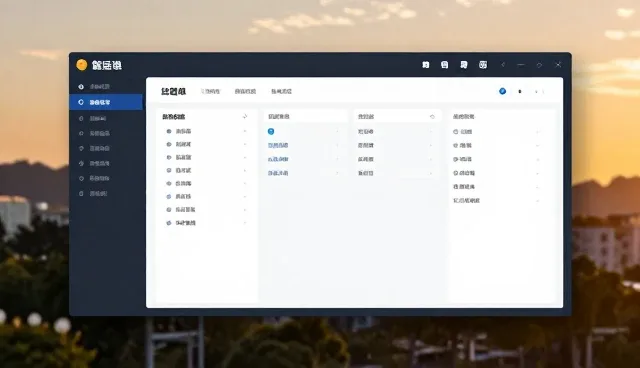Click the second of four white title-bar icons
Viewport: 640px width, 368px height.
pos(444,65)
